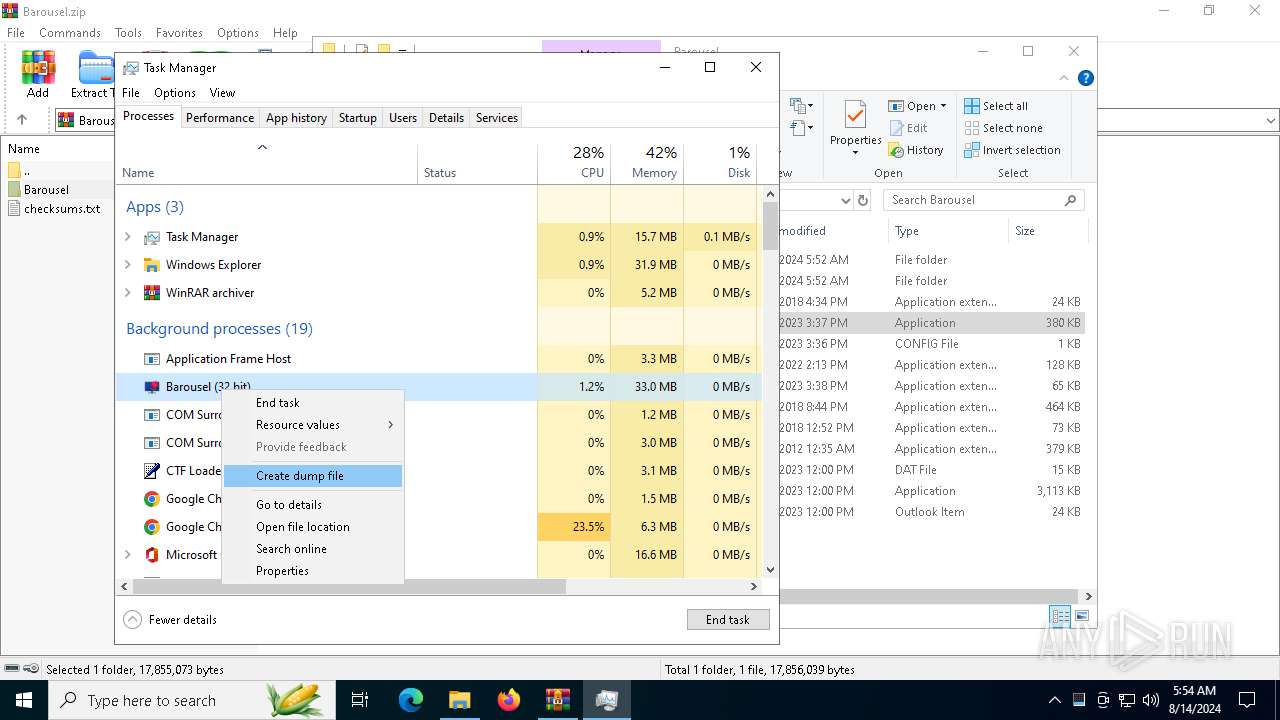Open WinRAR address bar dropdown
Screen dimensions: 1280x720
click(x=1271, y=120)
